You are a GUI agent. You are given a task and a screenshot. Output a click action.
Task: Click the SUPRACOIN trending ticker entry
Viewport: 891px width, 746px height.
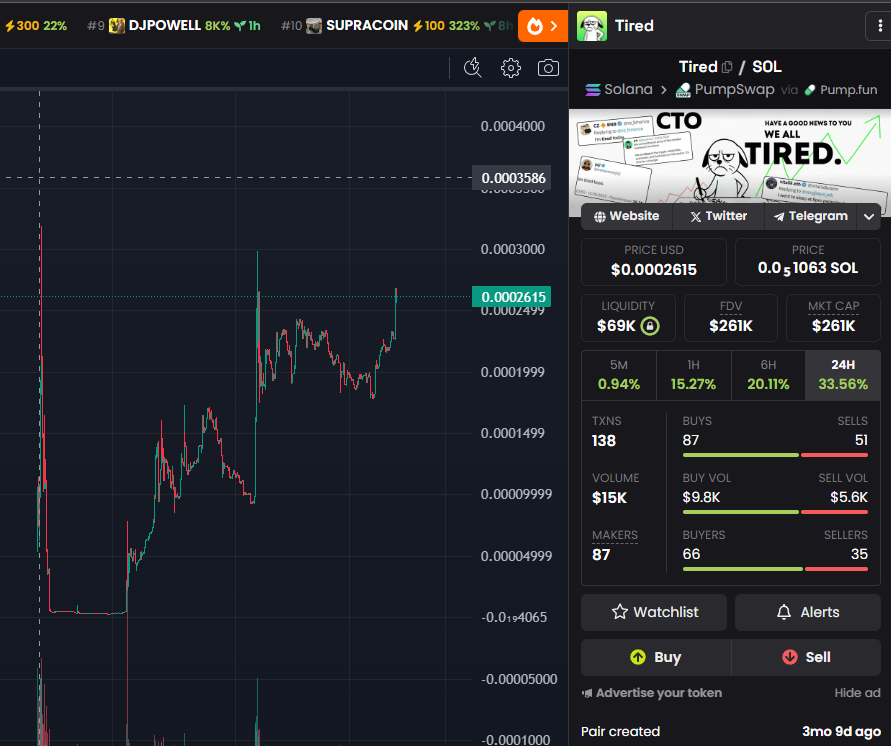[397, 26]
